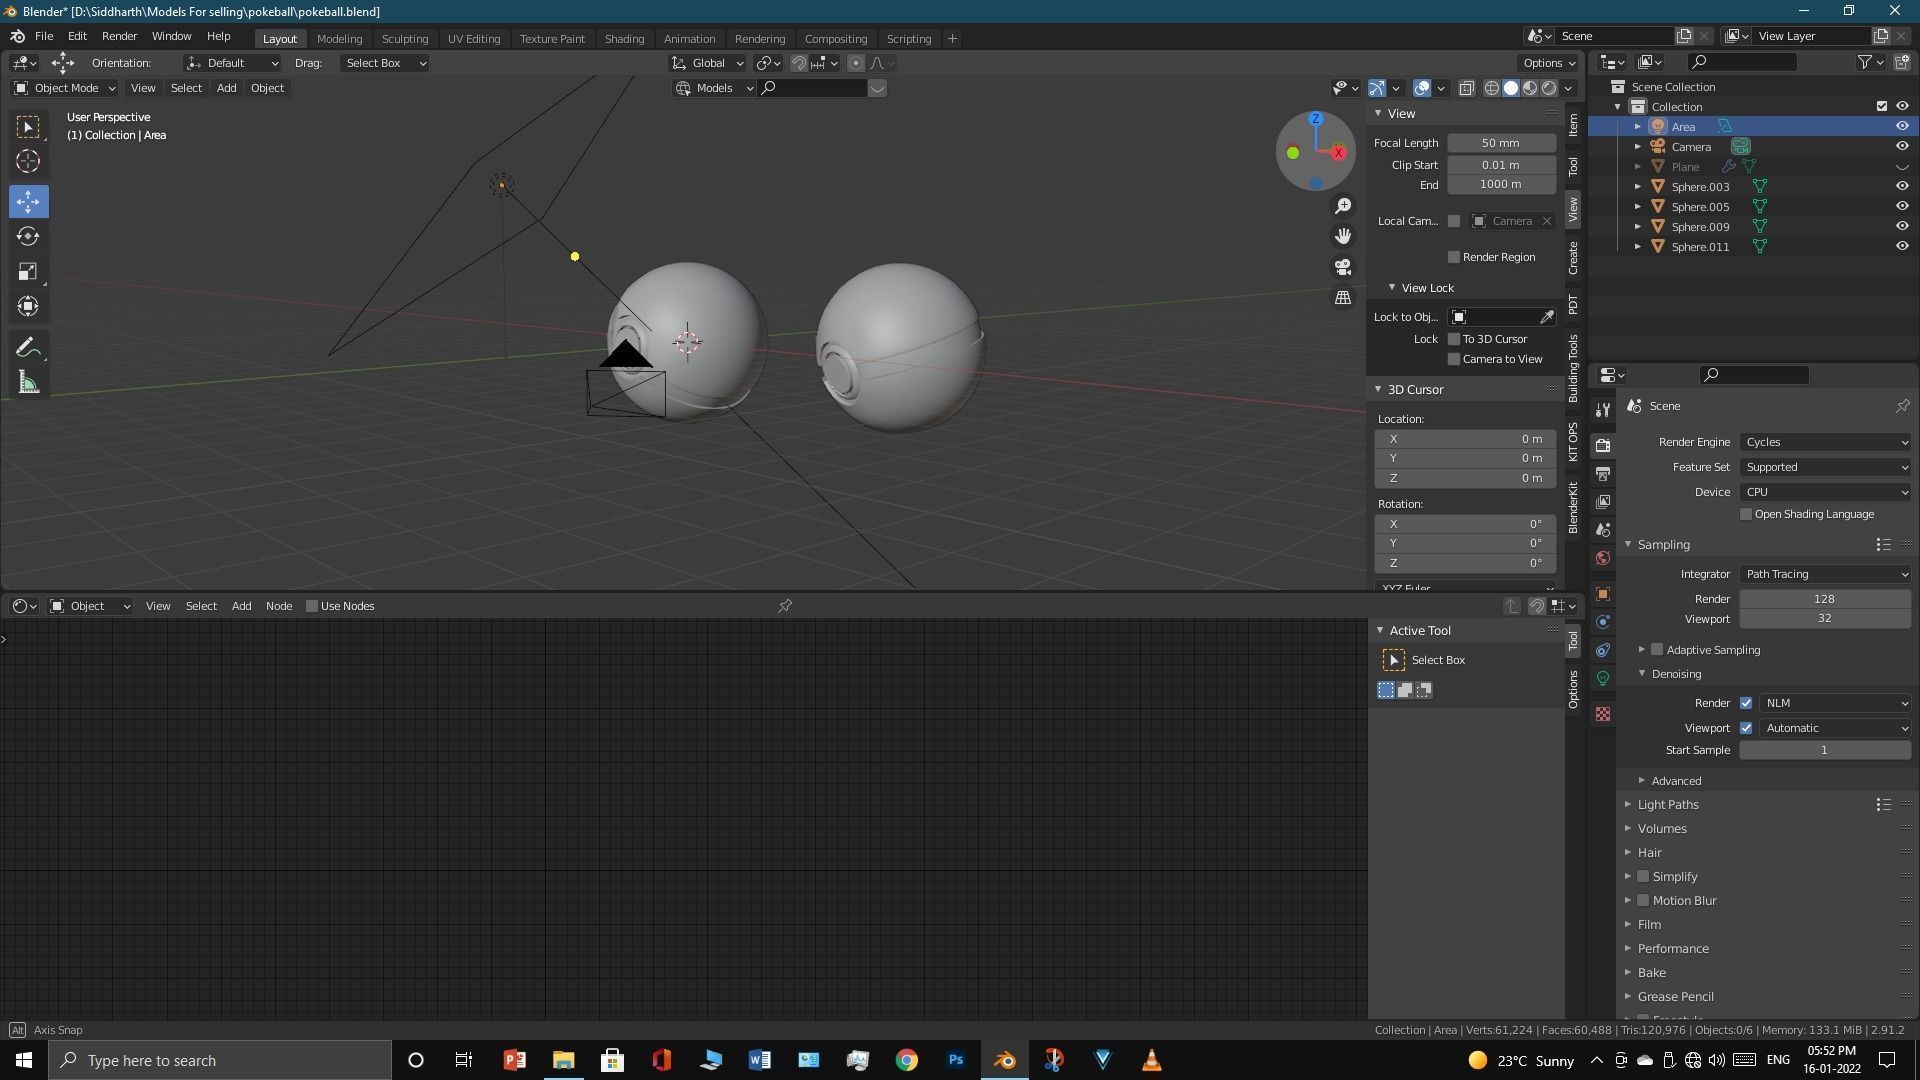Open the Global transform orientation dropdown

[x=709, y=63]
